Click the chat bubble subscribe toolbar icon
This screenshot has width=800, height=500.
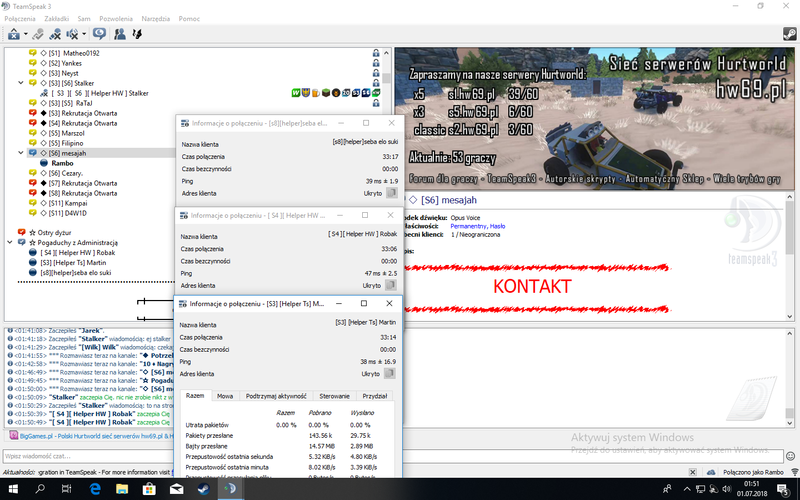pos(99,34)
